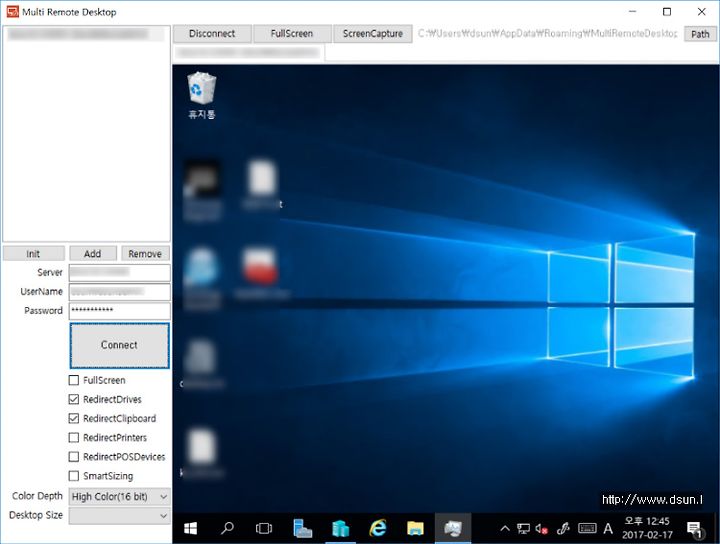Open the Action Center notification icon
The width and height of the screenshot is (720, 544).
pos(695,529)
